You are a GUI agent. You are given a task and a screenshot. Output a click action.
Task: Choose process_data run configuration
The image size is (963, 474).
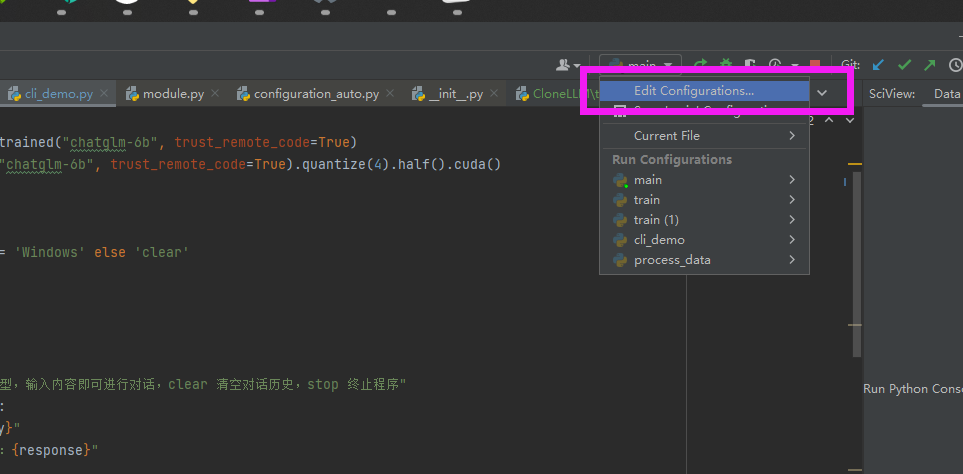tap(704, 260)
